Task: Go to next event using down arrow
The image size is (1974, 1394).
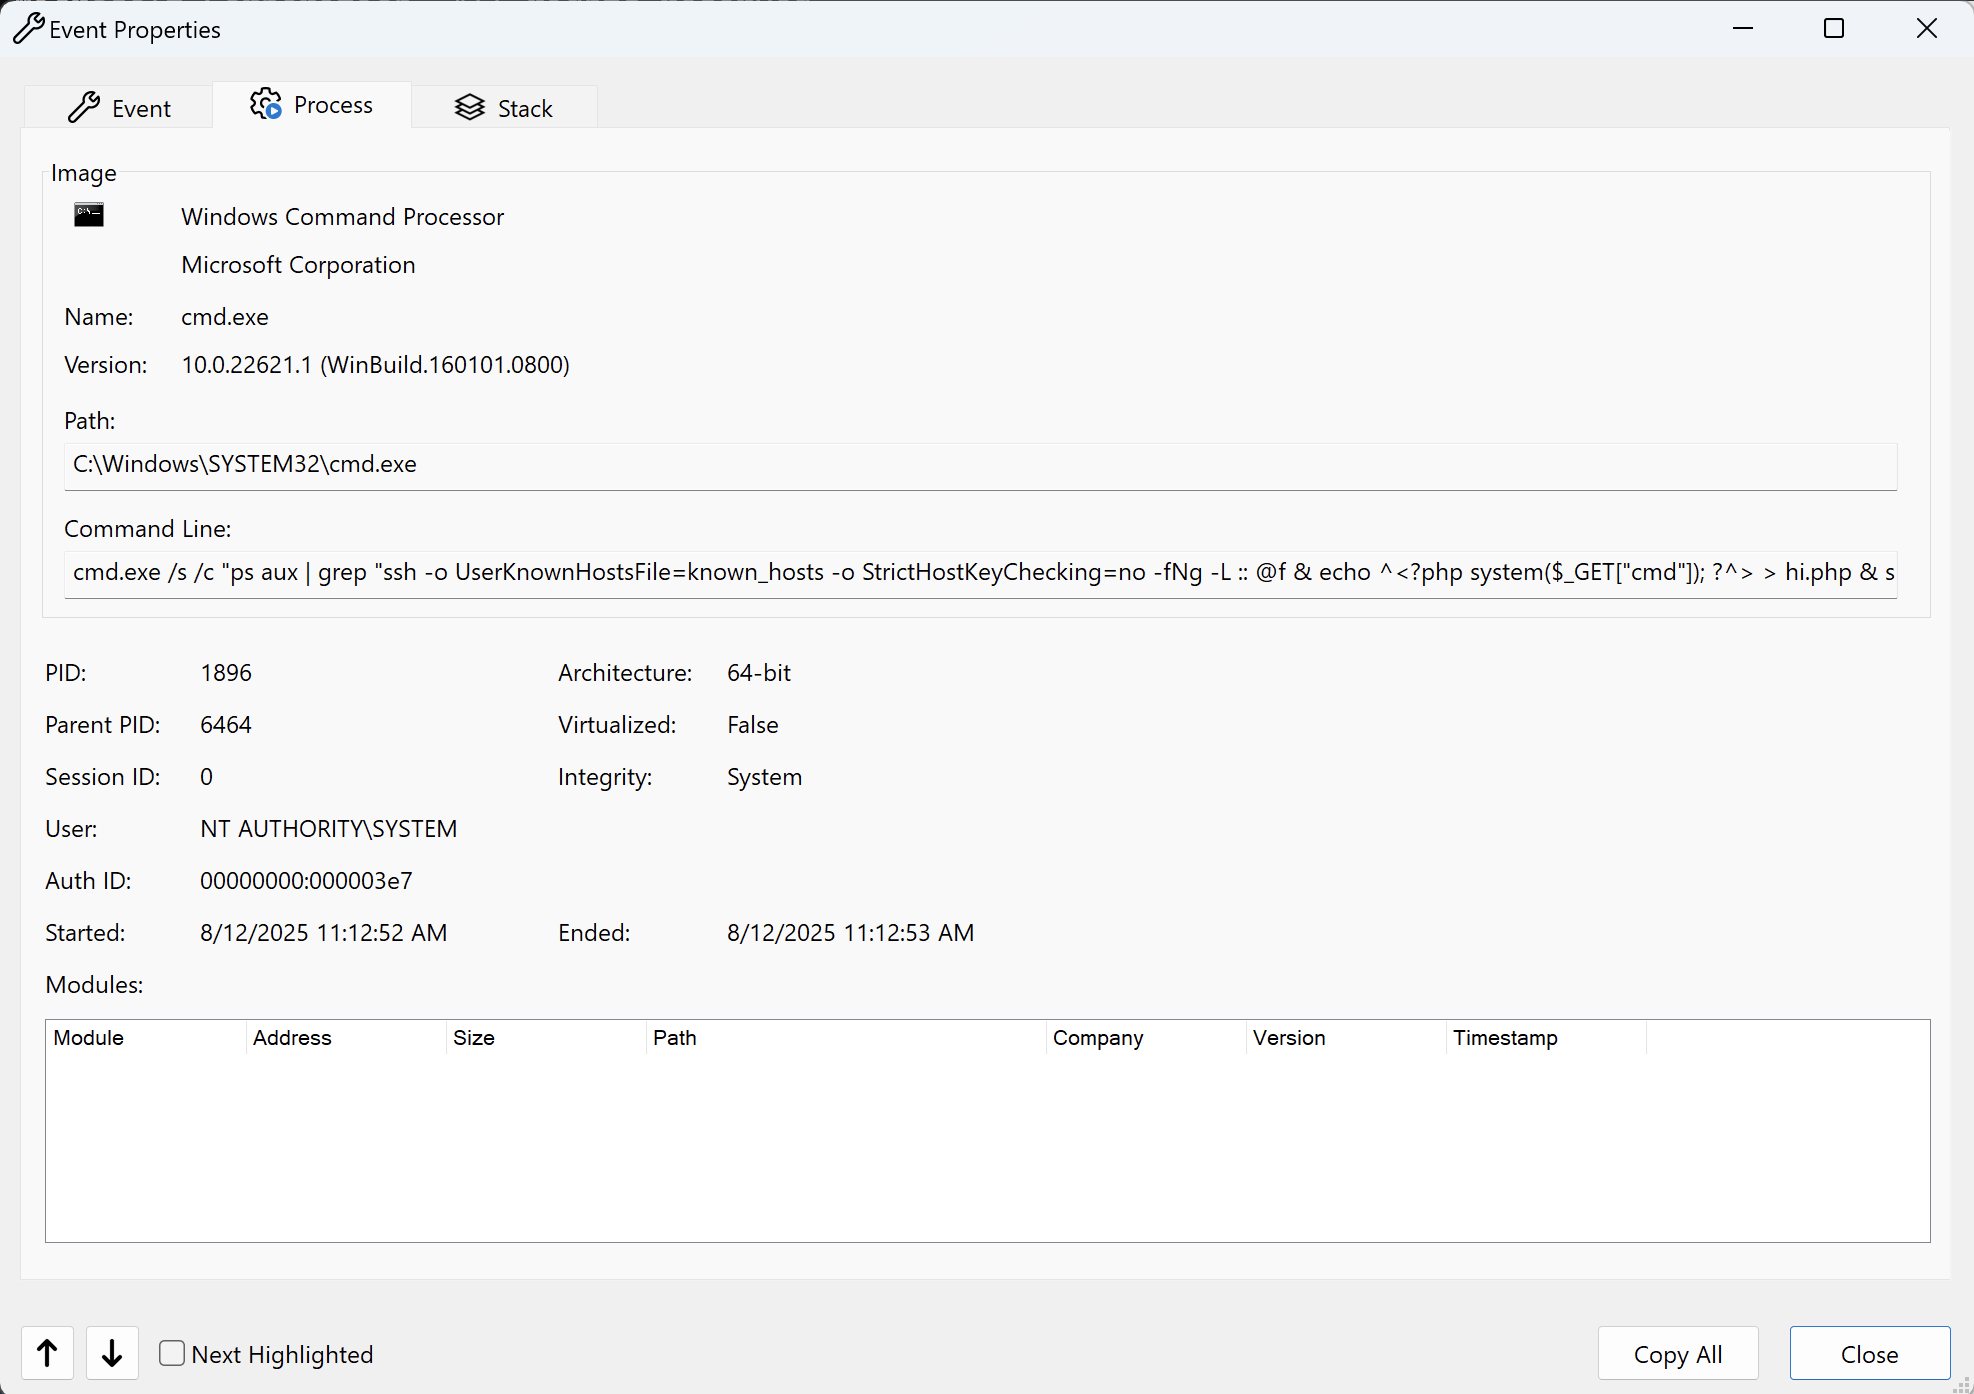Action: point(111,1353)
